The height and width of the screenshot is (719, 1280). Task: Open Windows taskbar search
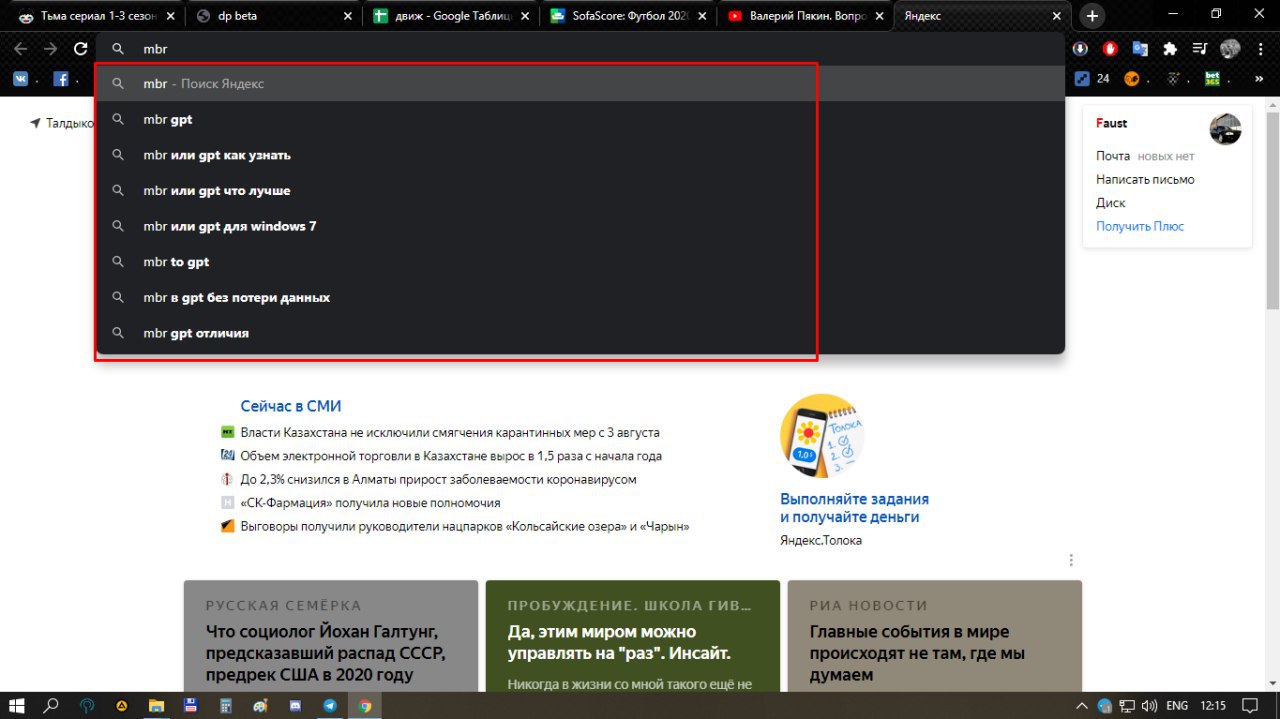52,705
